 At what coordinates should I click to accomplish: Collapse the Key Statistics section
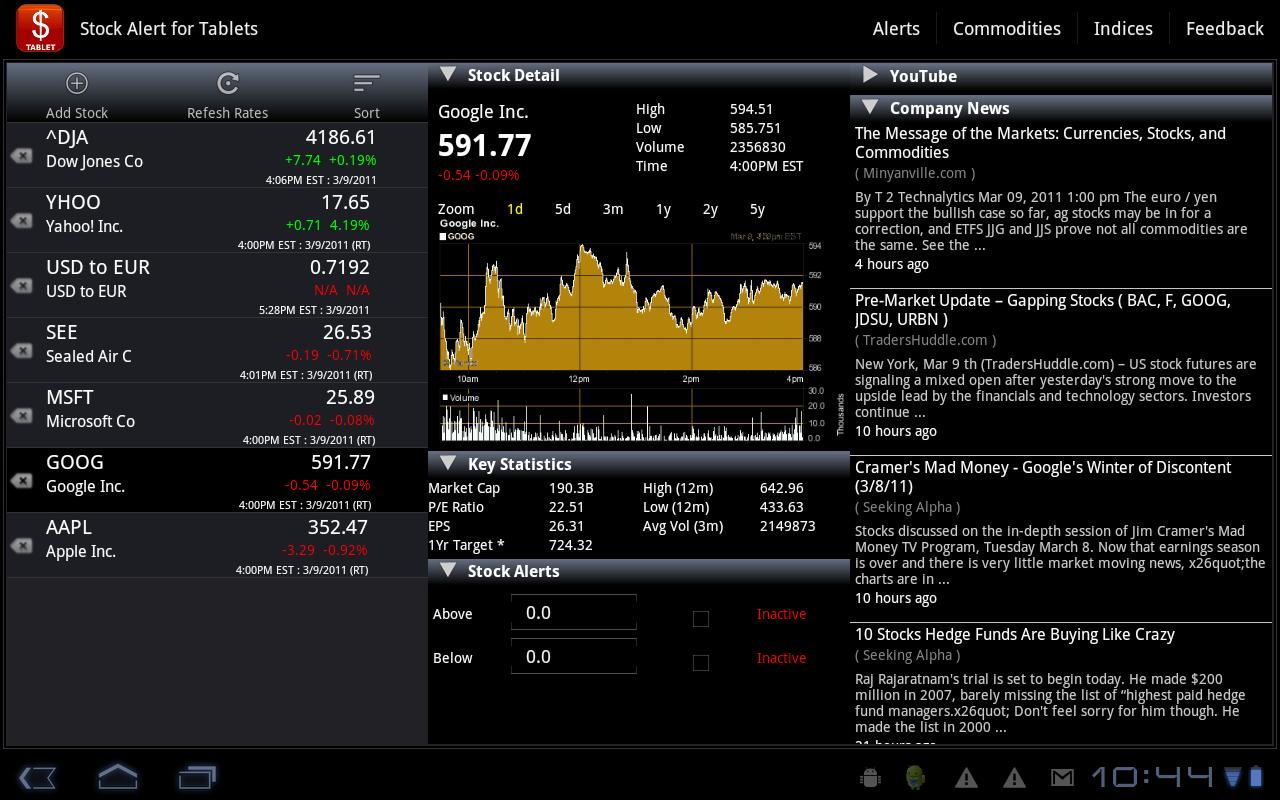(448, 463)
